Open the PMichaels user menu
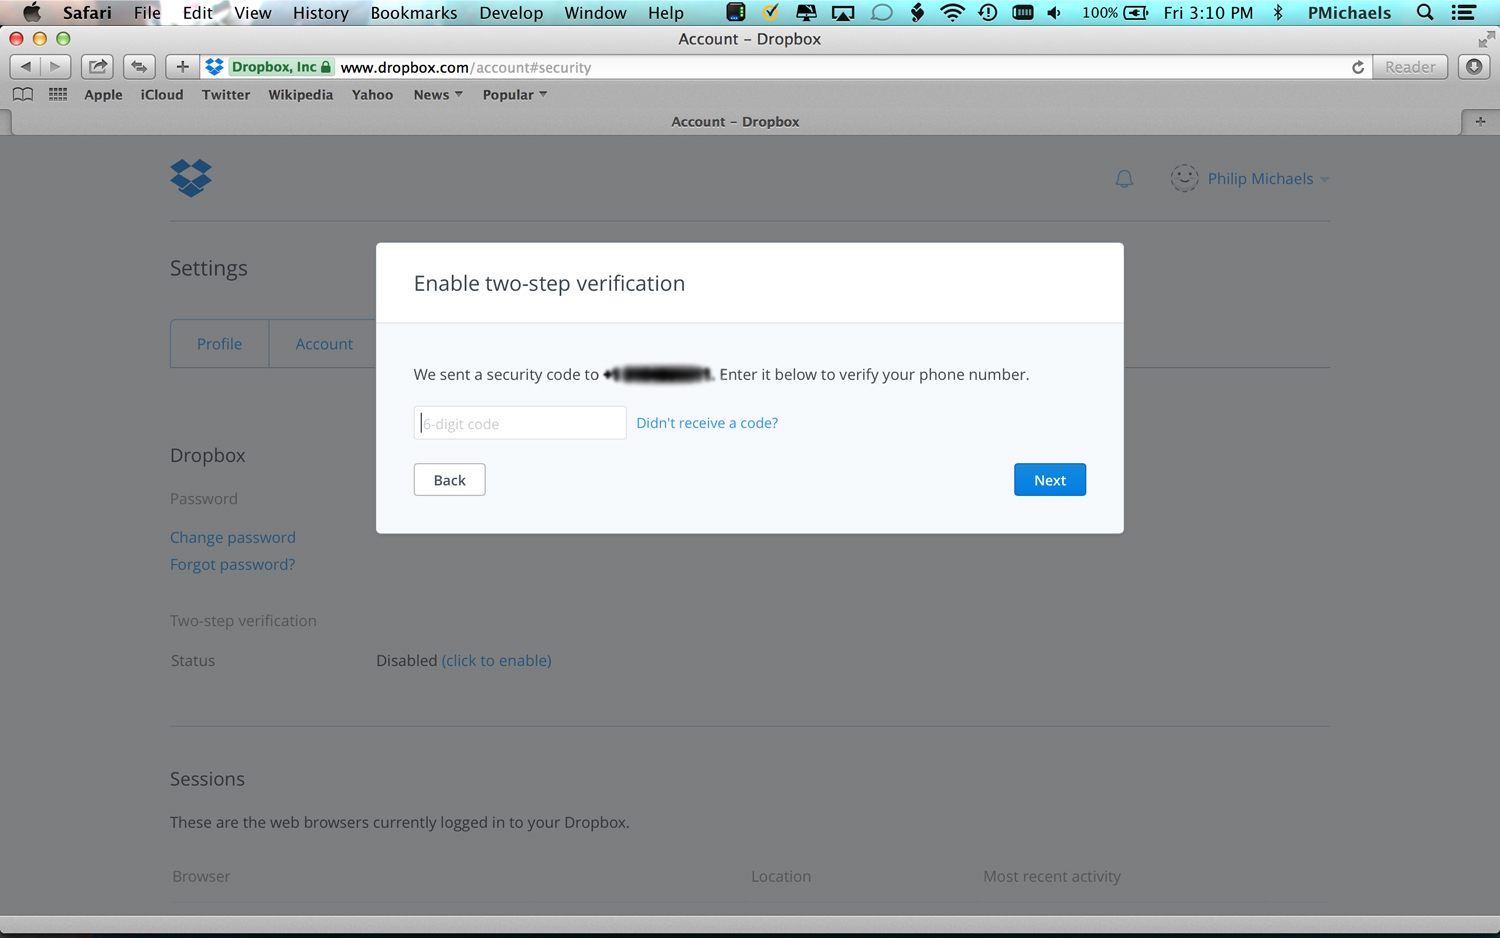The image size is (1500, 938). click(x=1349, y=12)
